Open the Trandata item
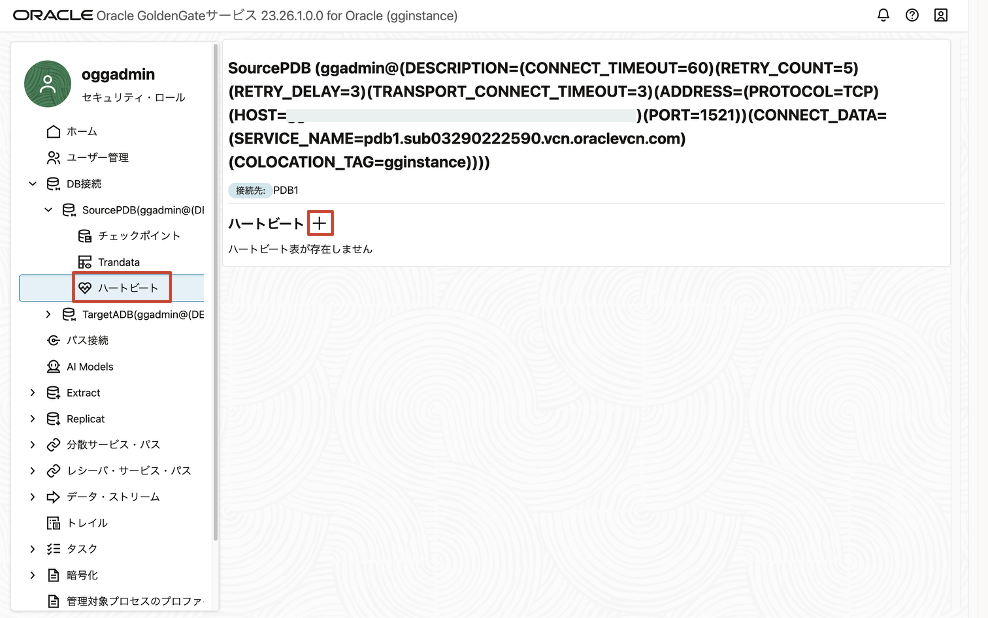Image resolution: width=988 pixels, height=618 pixels. [118, 262]
